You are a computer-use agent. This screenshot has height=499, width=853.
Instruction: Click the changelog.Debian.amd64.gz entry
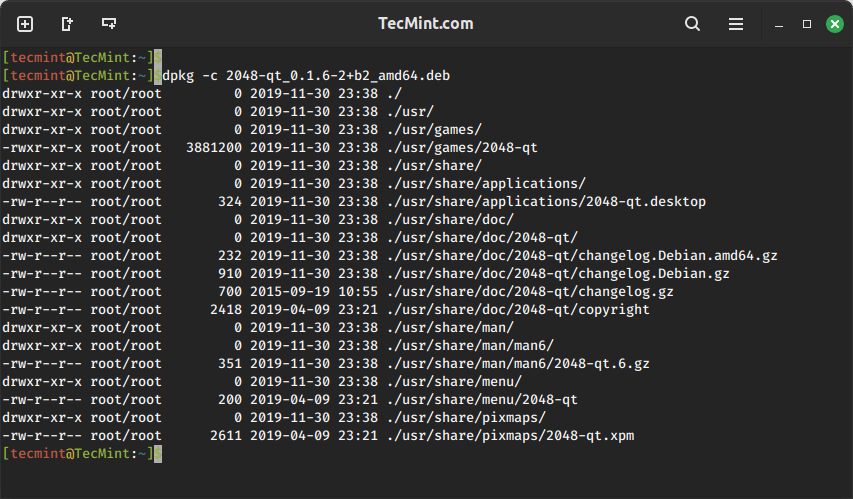[582, 255]
